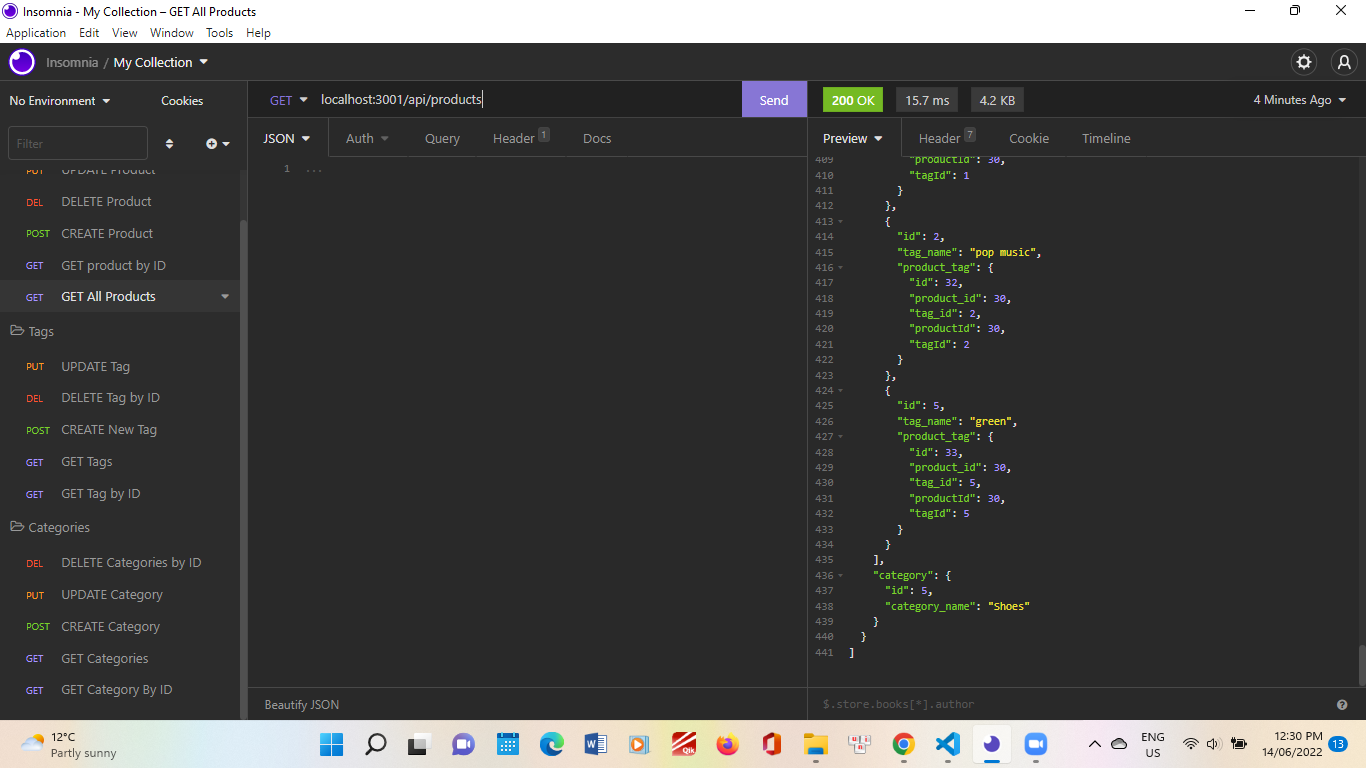Open File Explorer from taskbar
This screenshot has width=1366, height=768.
[x=815, y=744]
